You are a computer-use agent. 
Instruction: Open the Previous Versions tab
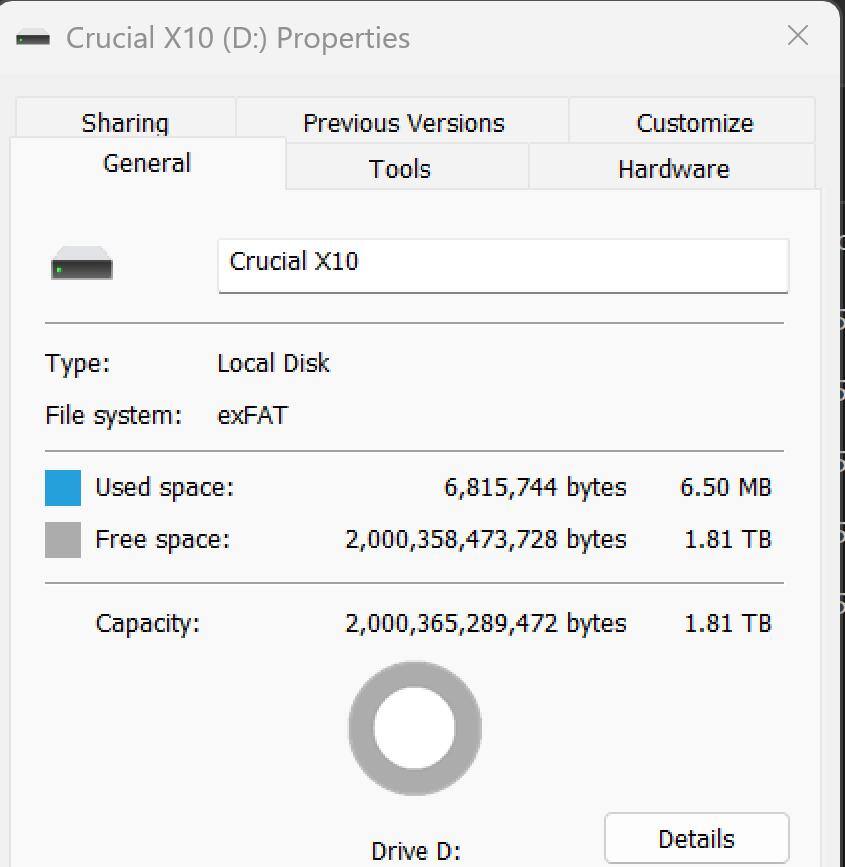pyautogui.click(x=403, y=122)
